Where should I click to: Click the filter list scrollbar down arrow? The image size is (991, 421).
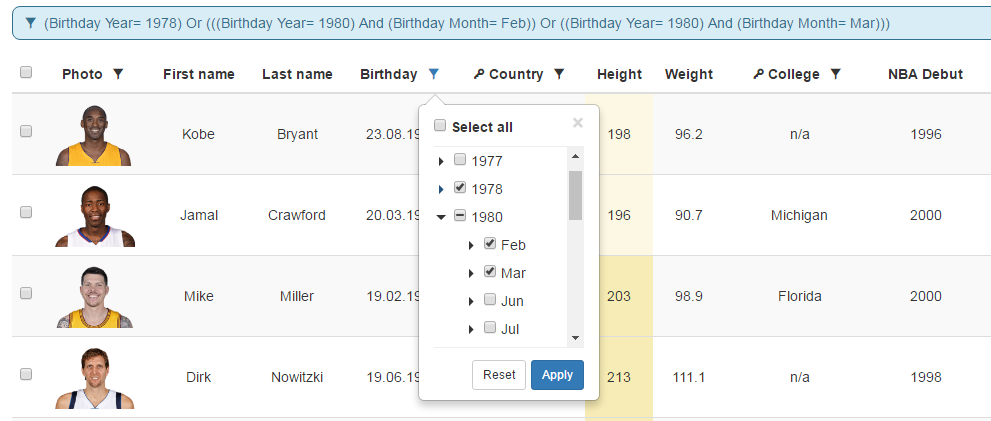tap(575, 339)
